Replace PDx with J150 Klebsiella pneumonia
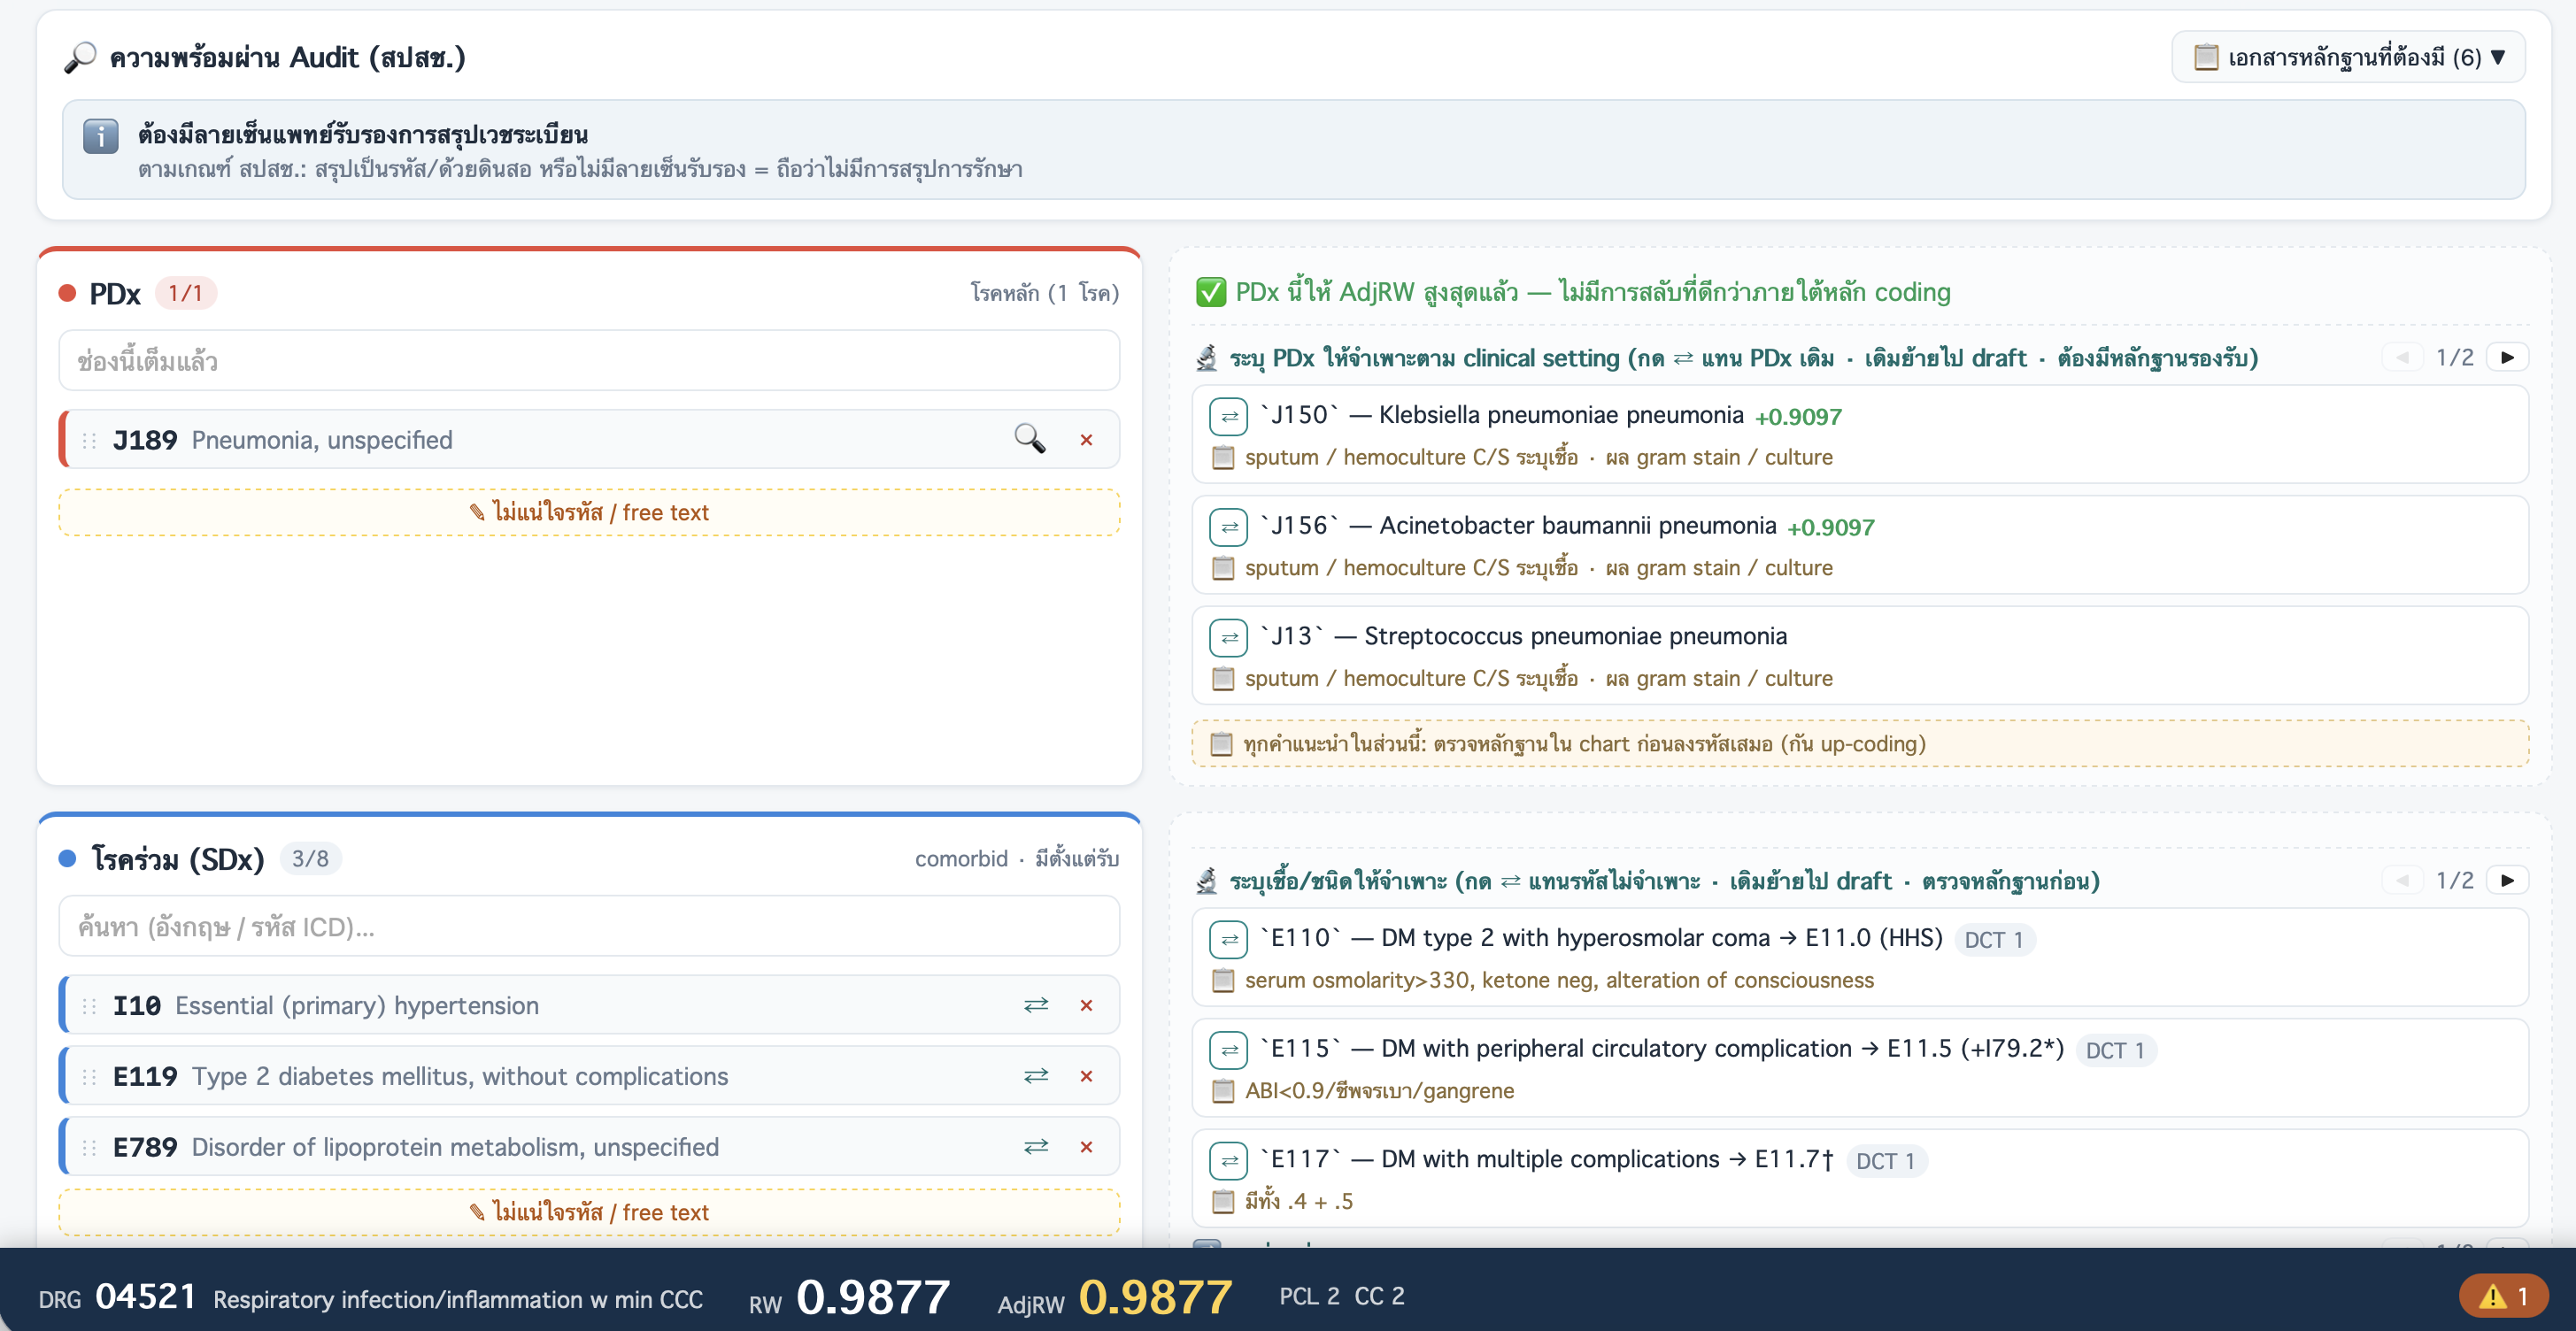Viewport: 2576px width, 1331px height. pos(1228,416)
